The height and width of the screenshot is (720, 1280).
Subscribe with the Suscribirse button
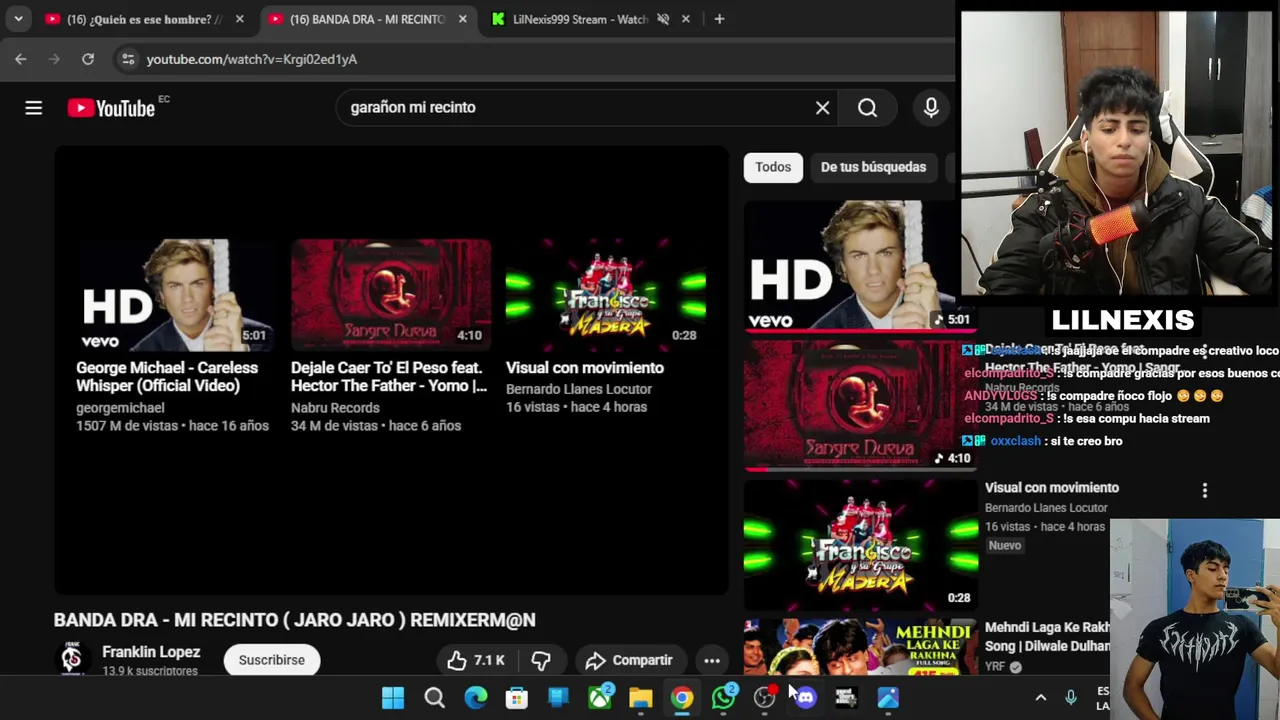point(272,660)
